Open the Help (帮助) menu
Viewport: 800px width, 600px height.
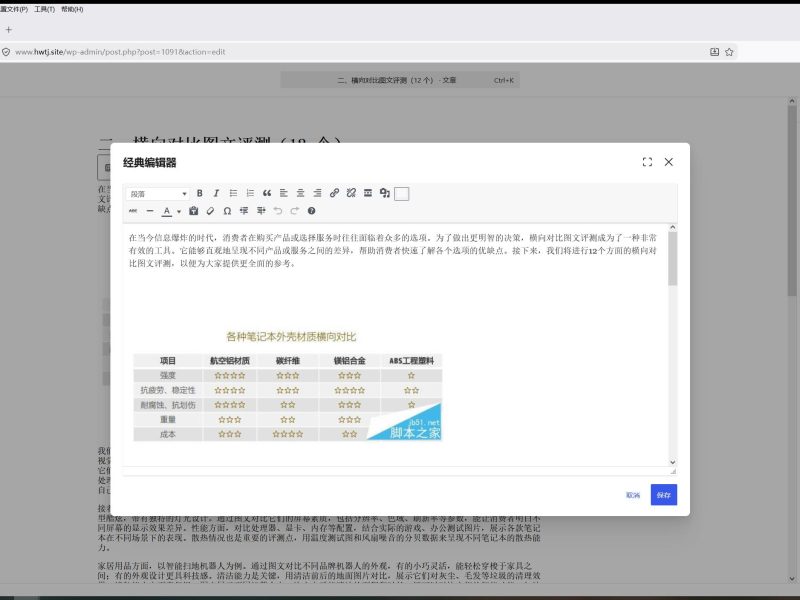click(72, 9)
